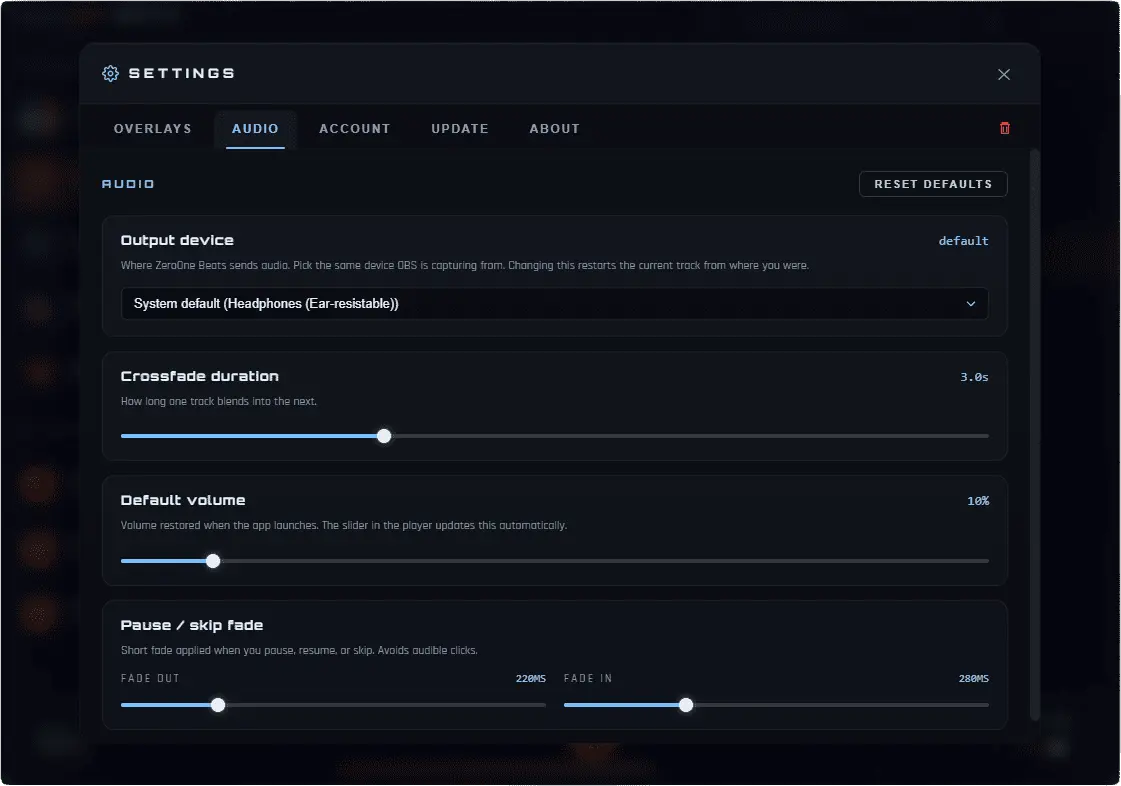Open the Output device dropdown

click(555, 303)
